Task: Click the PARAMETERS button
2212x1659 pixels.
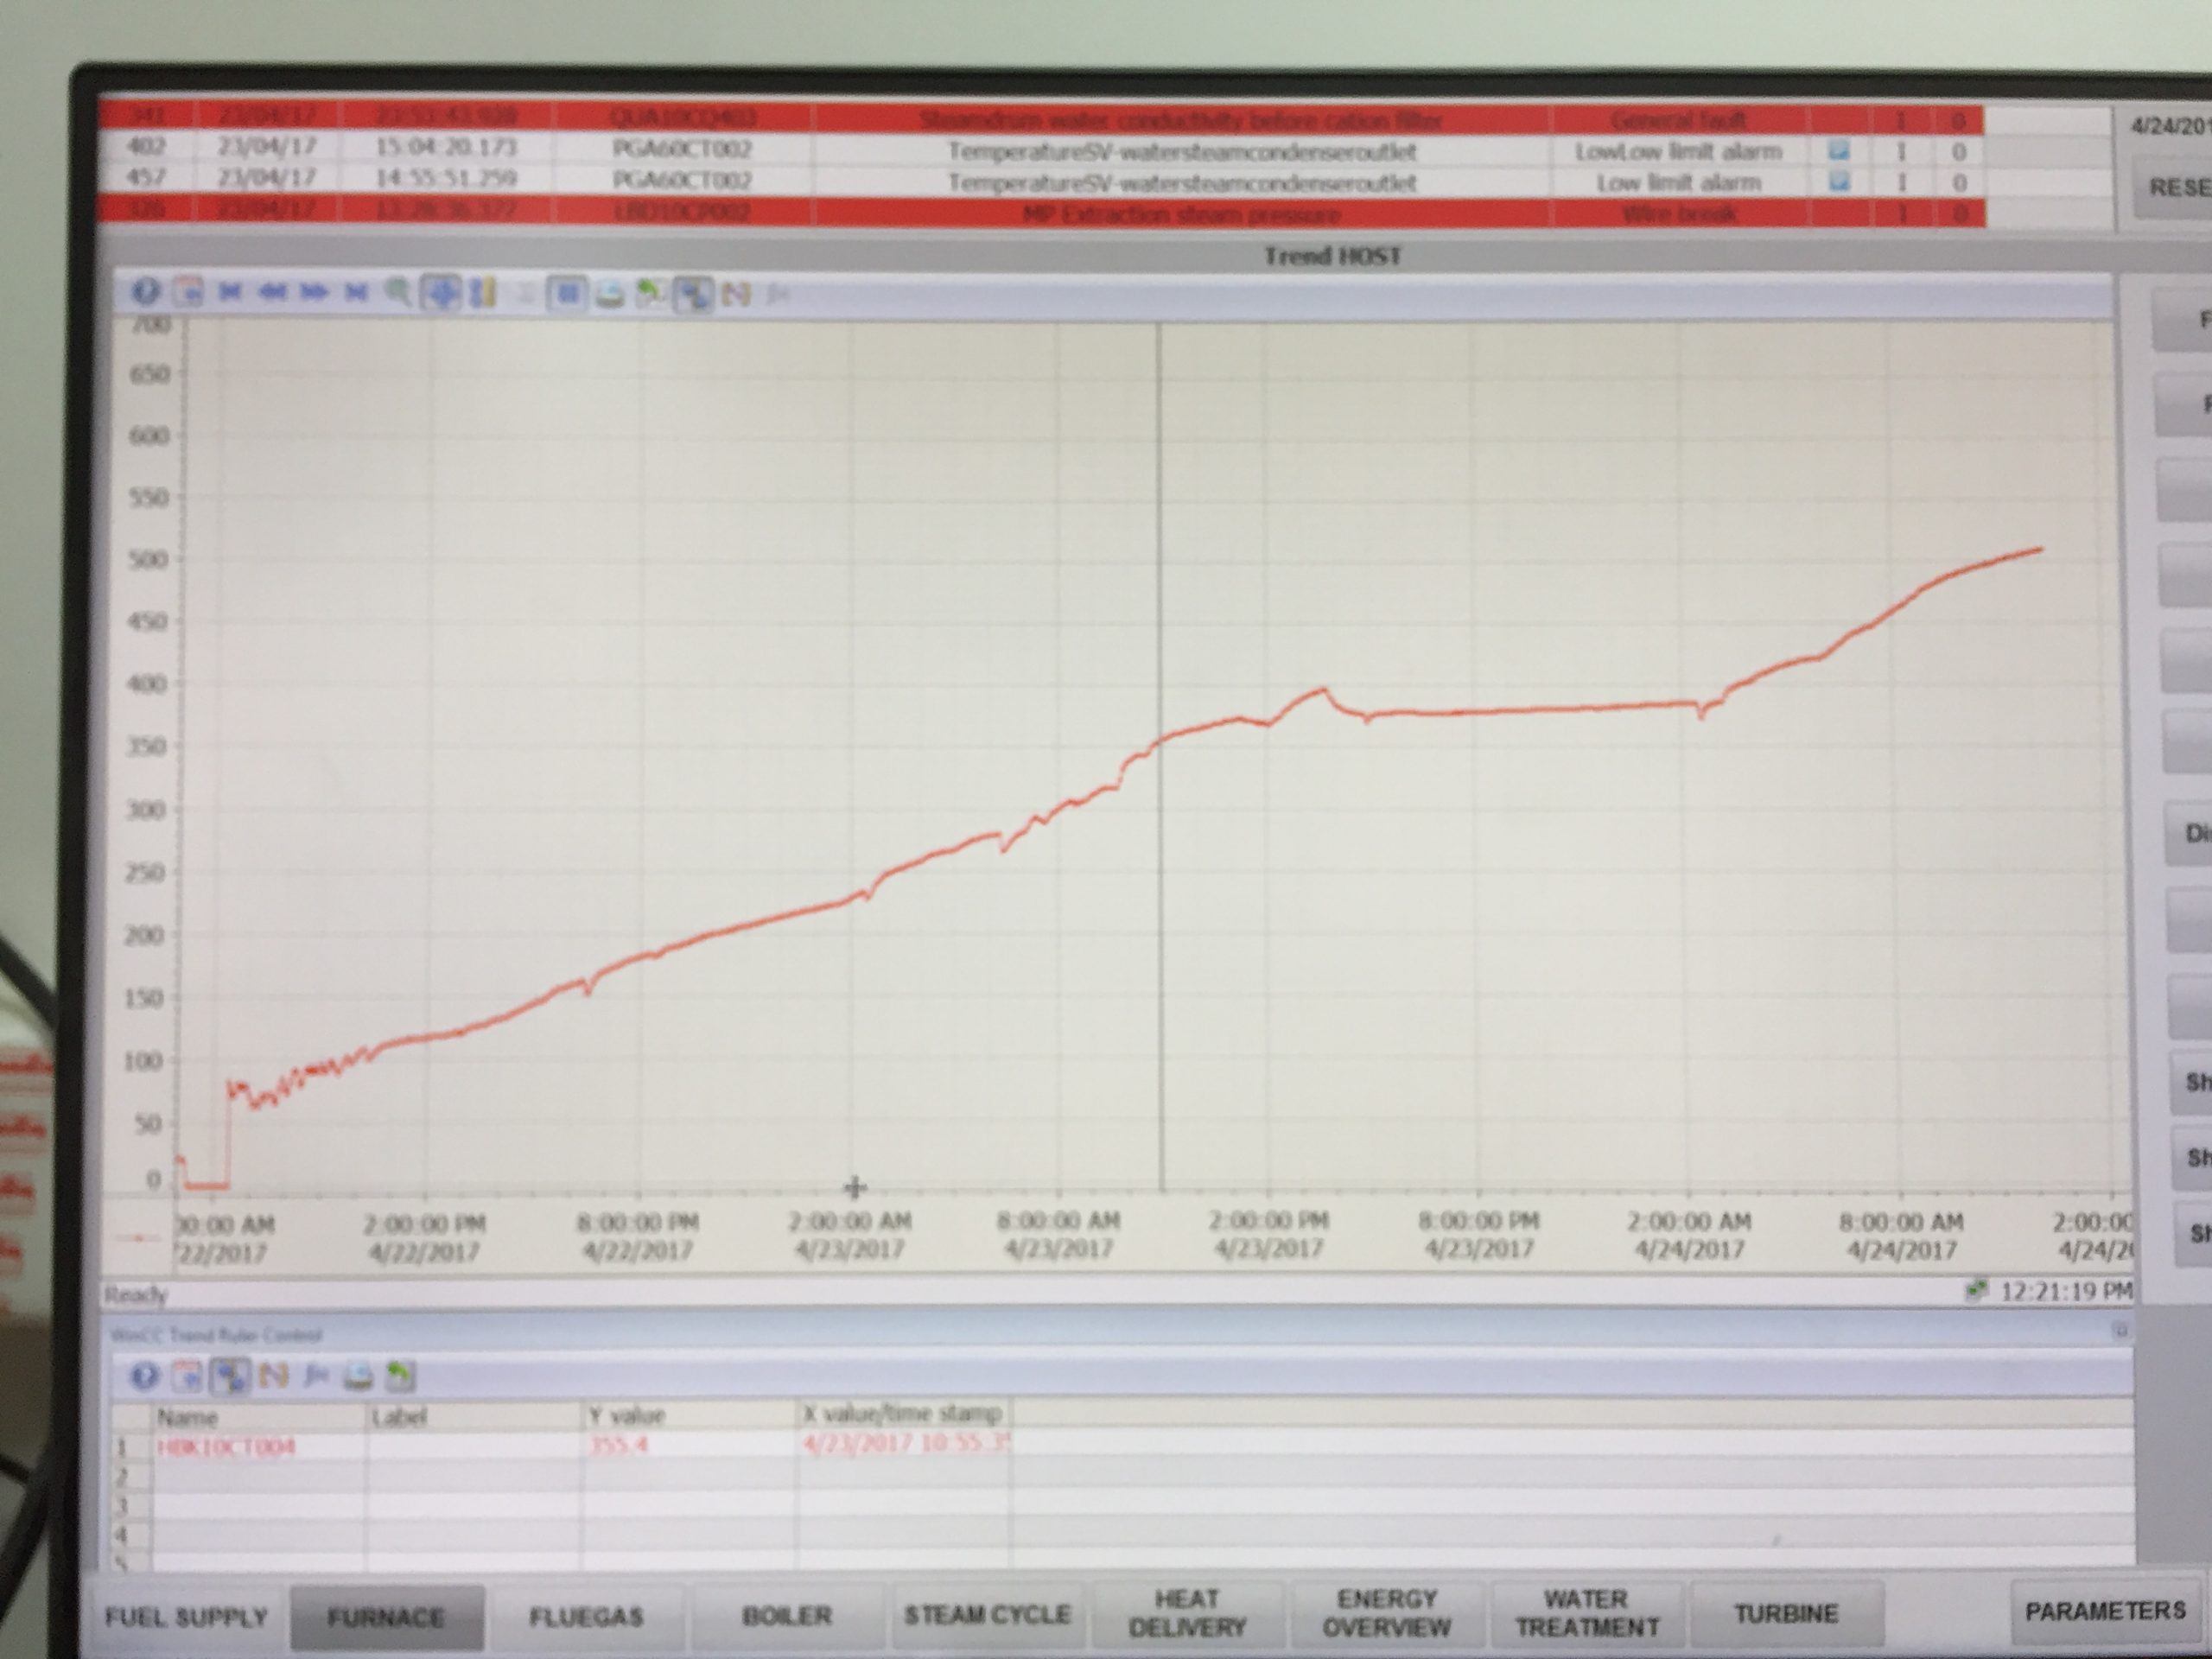Action: coord(2104,1611)
